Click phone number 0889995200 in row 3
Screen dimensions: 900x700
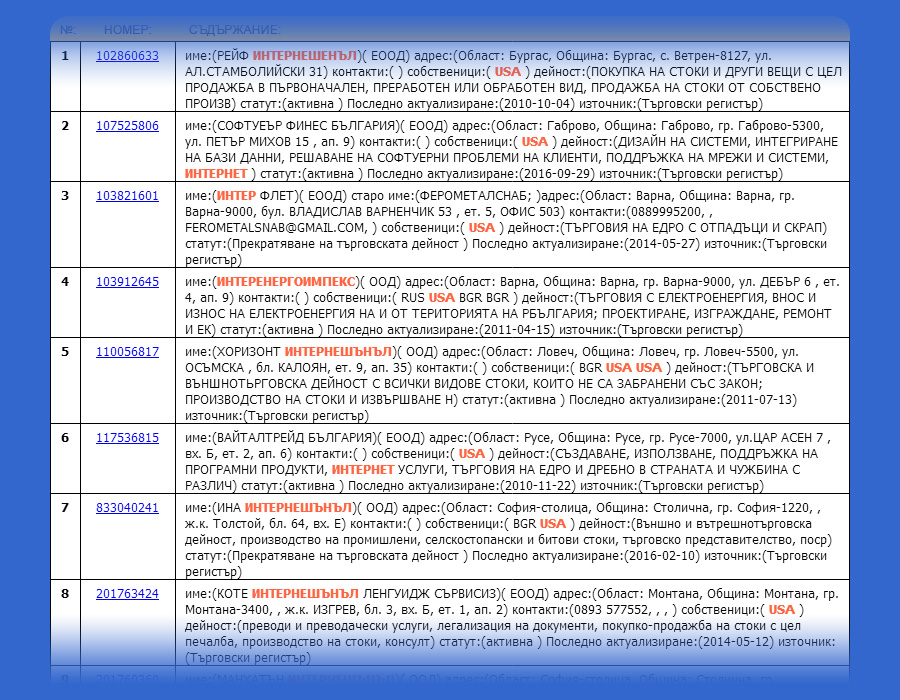pos(666,212)
